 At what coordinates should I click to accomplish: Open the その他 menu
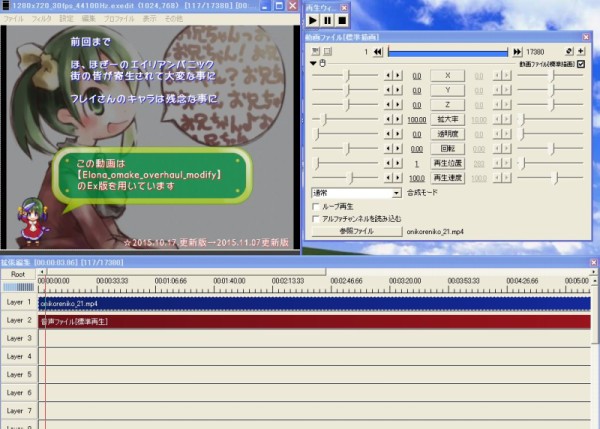173,19
